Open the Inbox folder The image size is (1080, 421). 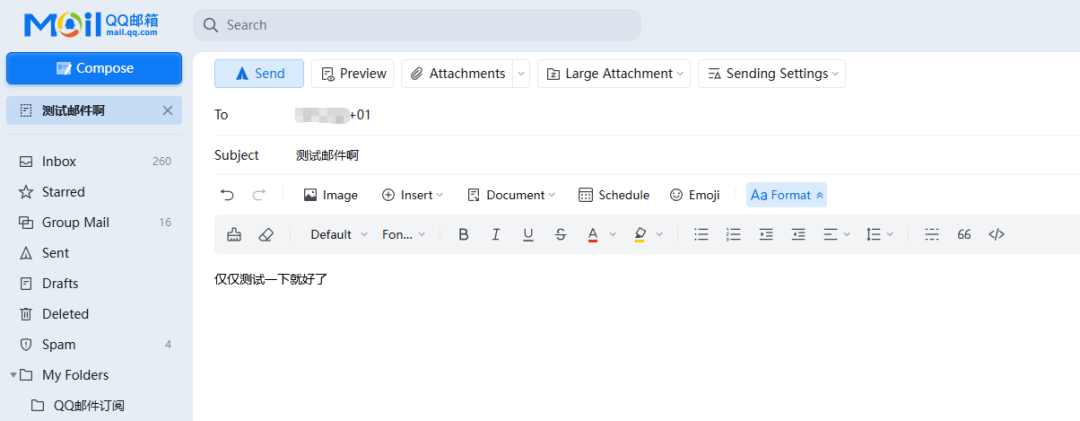click(x=59, y=161)
